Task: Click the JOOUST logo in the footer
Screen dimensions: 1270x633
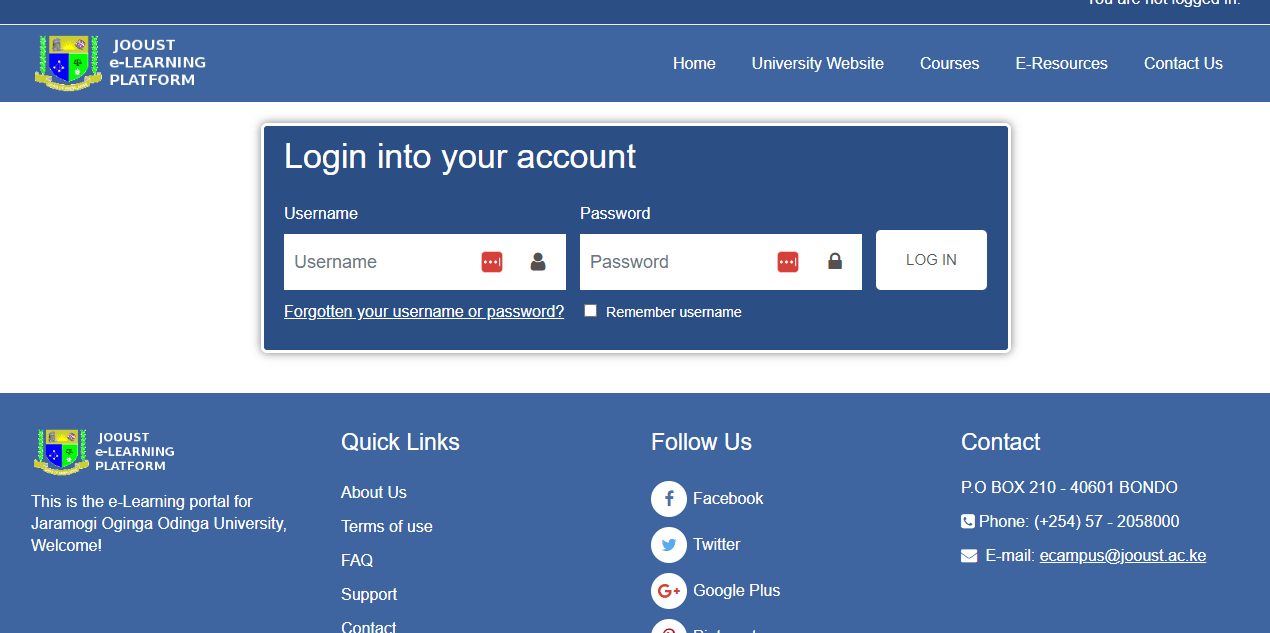Action: click(x=60, y=451)
